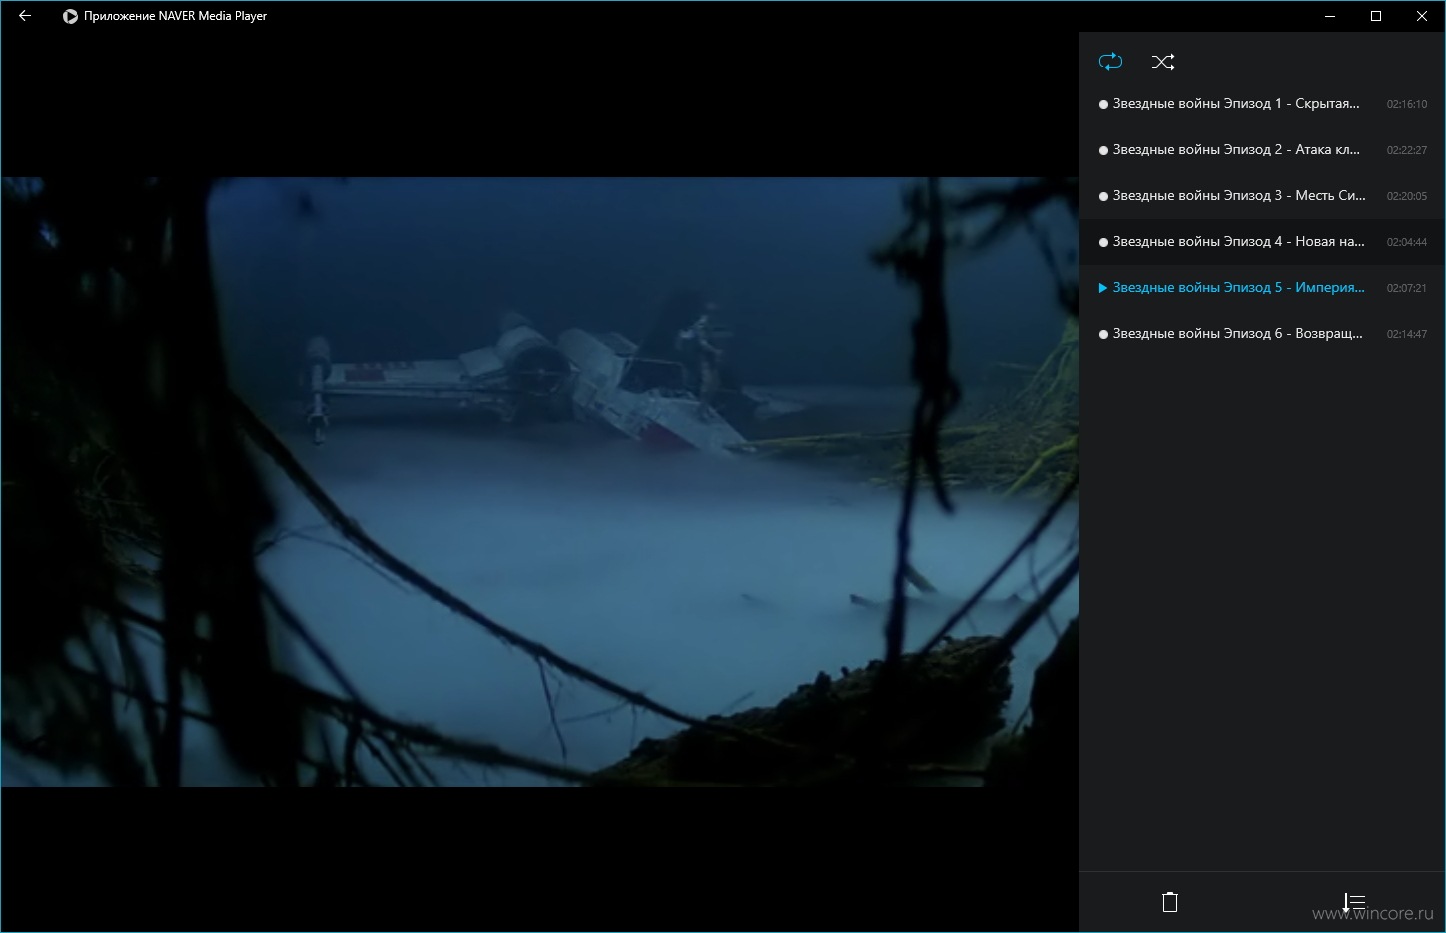
Task: Select the currently playing Эпизод 5 item
Action: coord(1262,288)
